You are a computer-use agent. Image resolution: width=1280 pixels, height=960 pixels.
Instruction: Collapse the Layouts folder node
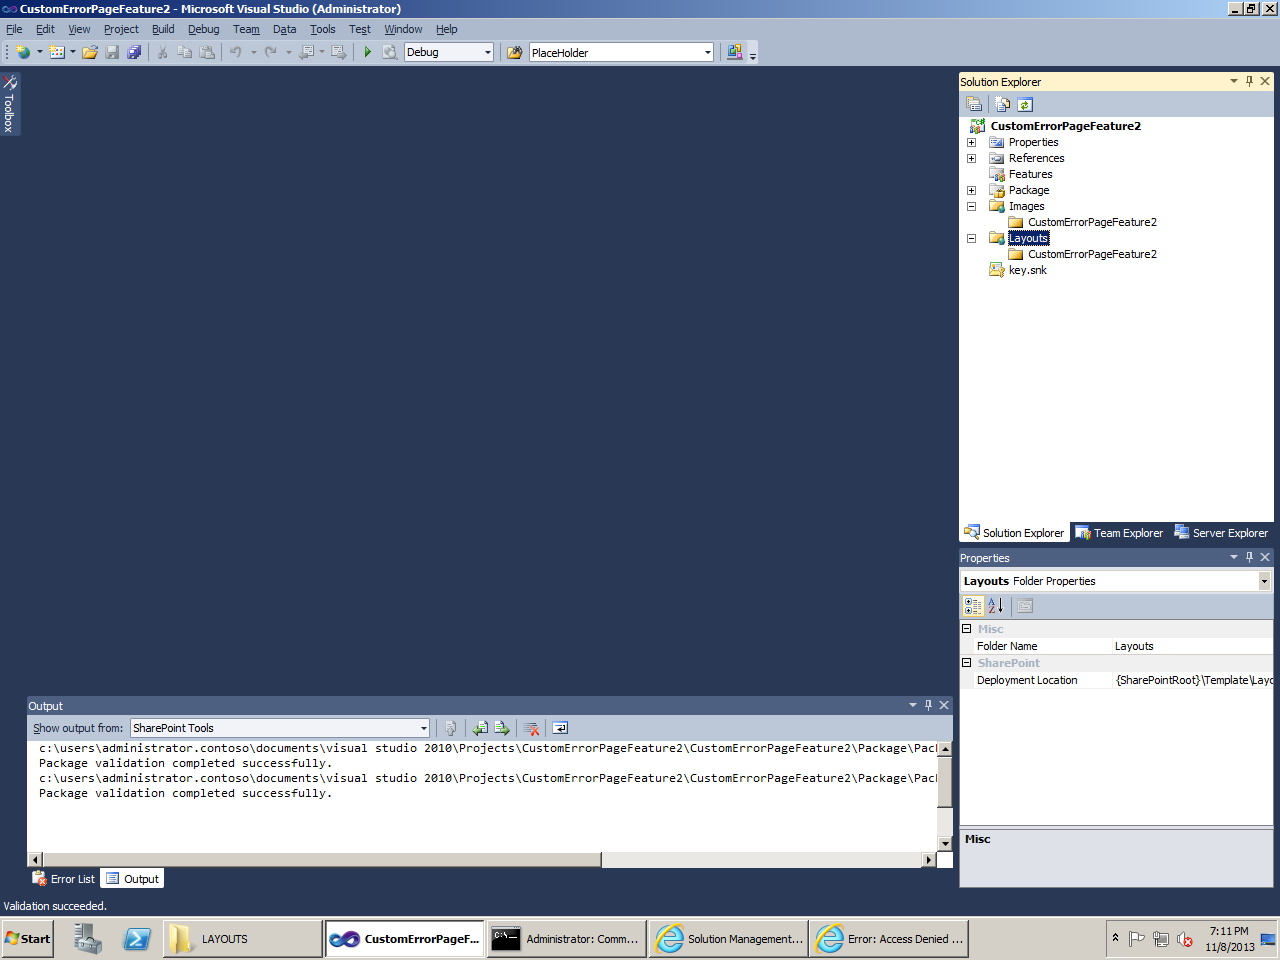click(971, 238)
